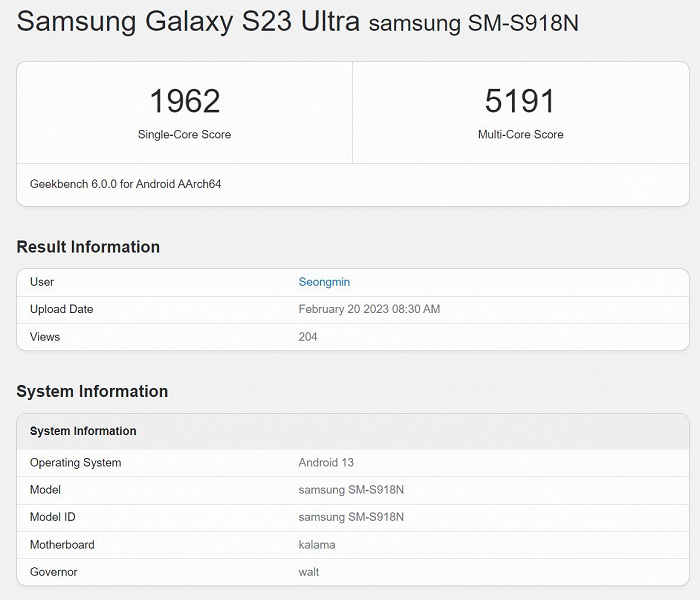The height and width of the screenshot is (600, 700).
Task: Click the 204 views count
Action: pos(308,337)
